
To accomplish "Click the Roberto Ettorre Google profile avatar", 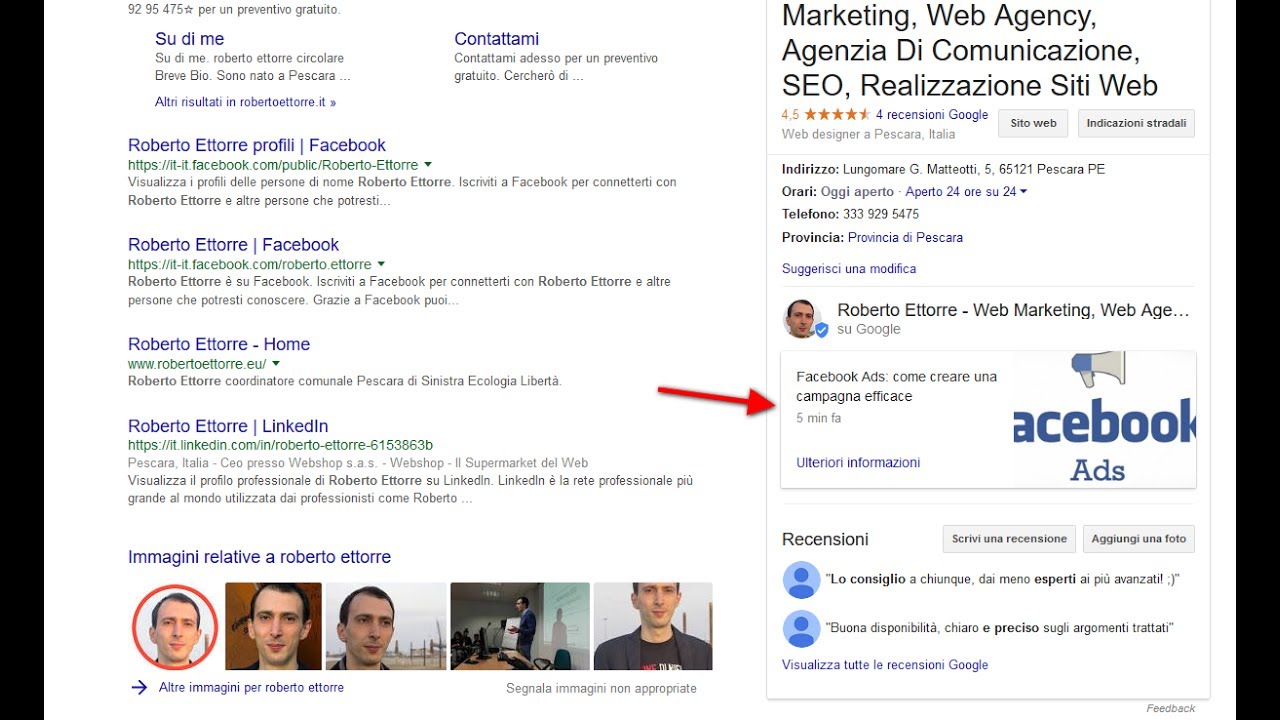I will point(803,319).
